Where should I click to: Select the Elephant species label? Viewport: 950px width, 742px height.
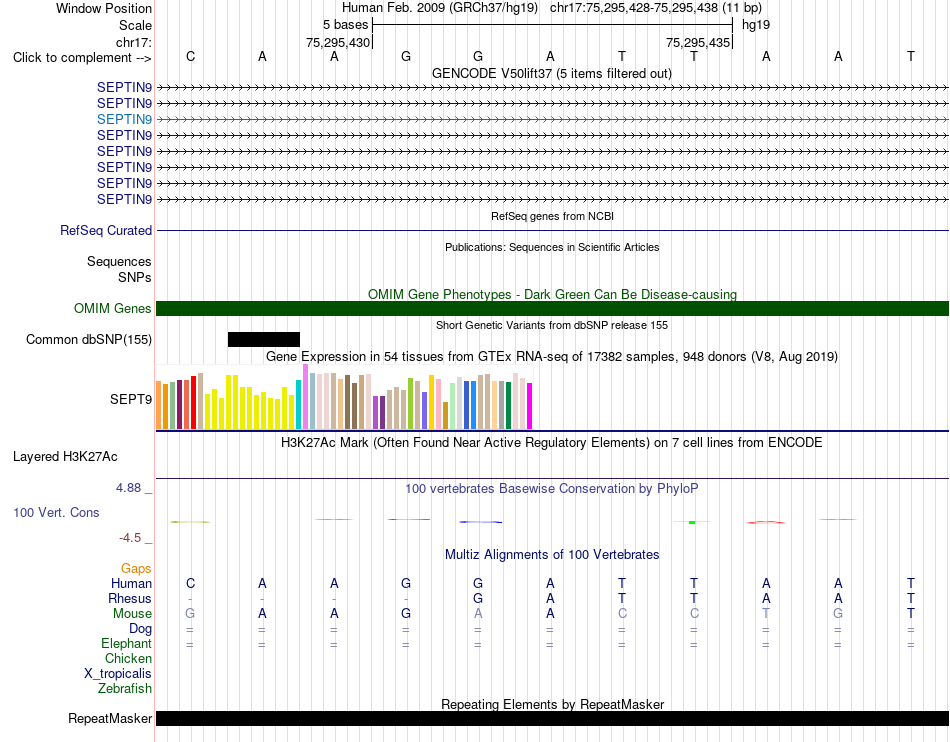(x=126, y=643)
